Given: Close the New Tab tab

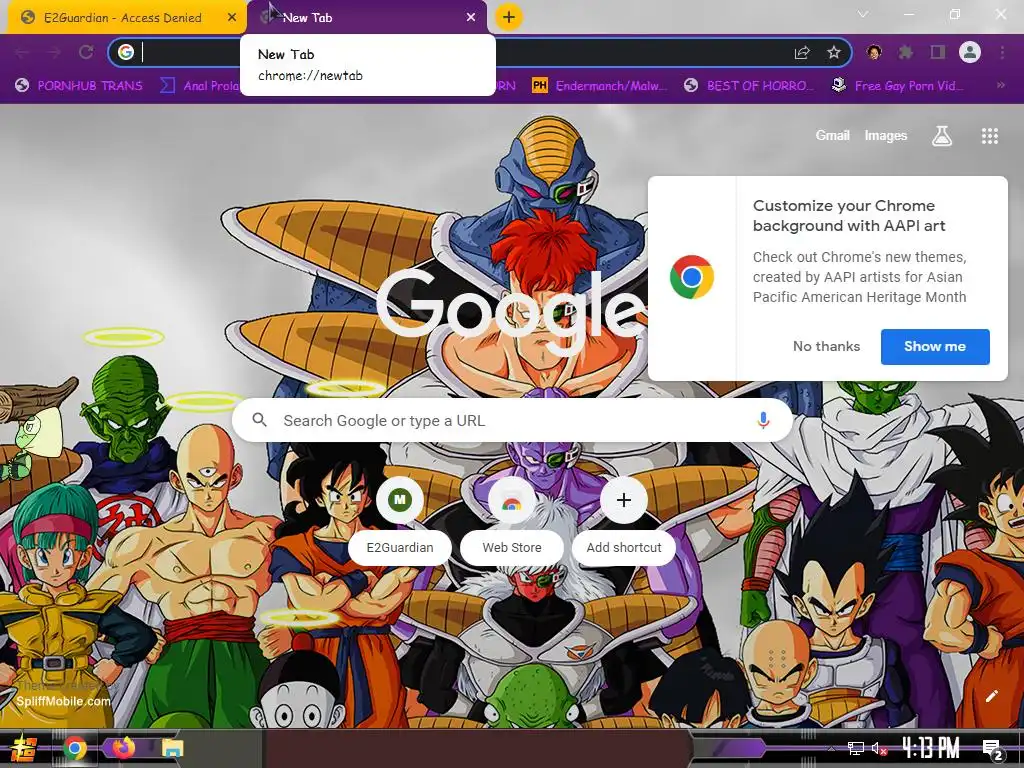Looking at the screenshot, I should point(471,18).
